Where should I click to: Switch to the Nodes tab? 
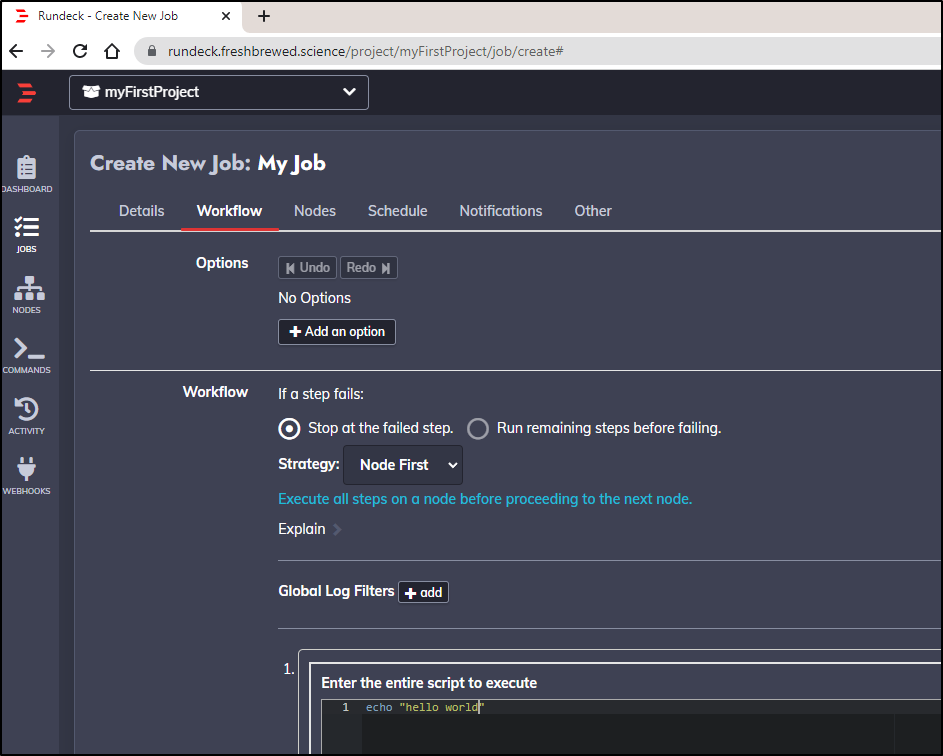[x=315, y=211]
